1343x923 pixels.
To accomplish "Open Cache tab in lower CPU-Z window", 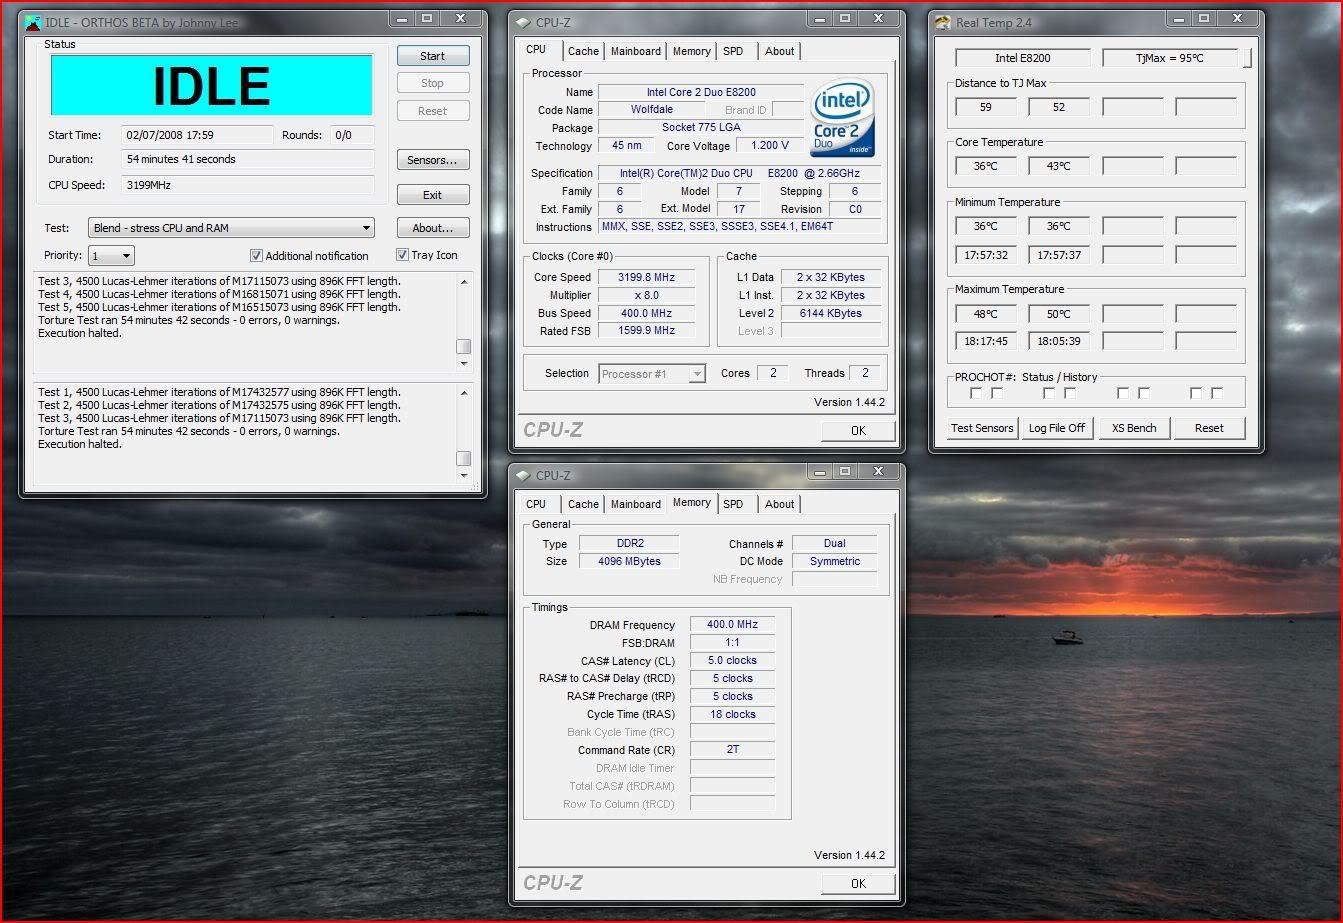I will [583, 504].
